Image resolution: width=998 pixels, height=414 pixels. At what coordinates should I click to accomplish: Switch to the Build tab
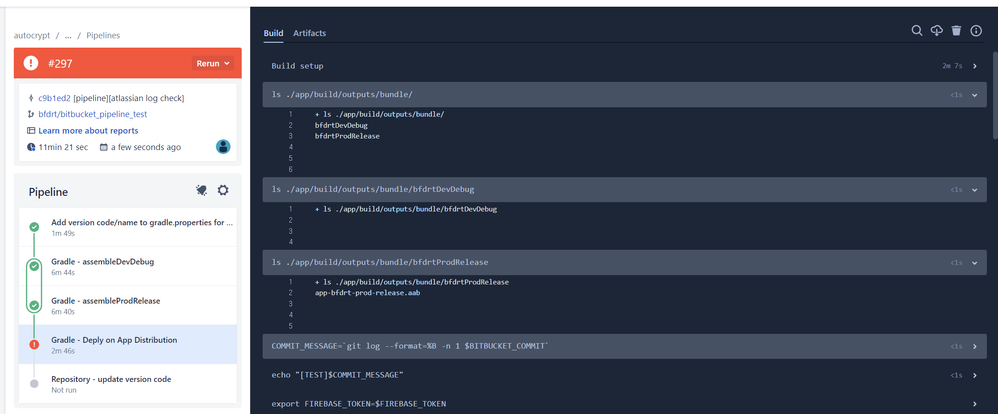[x=274, y=33]
